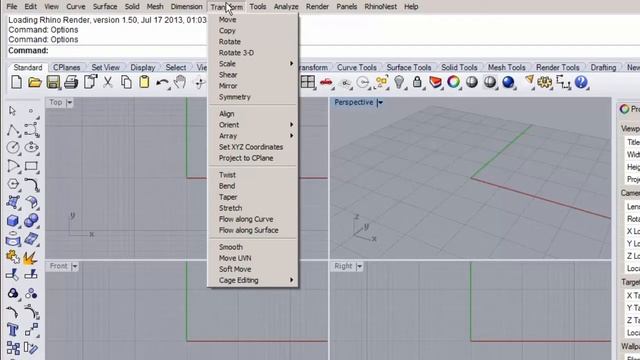Open Perspective viewport dropdown arrow
Screen dimensions: 640x360
380,102
